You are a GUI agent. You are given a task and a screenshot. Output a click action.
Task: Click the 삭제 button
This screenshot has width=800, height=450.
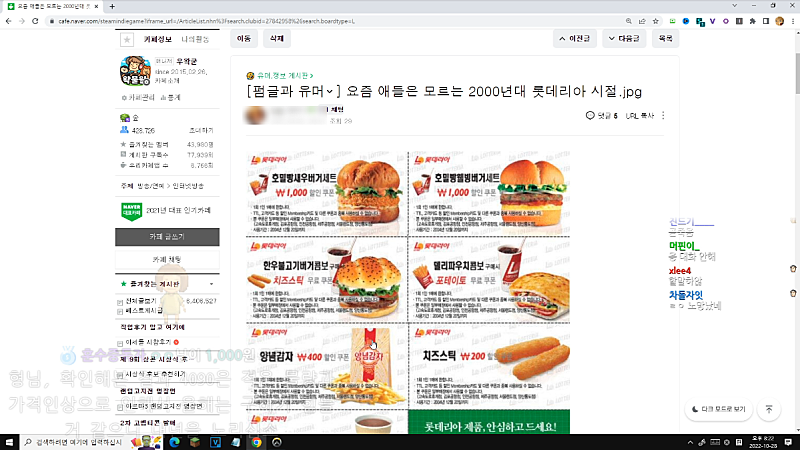coord(277,38)
